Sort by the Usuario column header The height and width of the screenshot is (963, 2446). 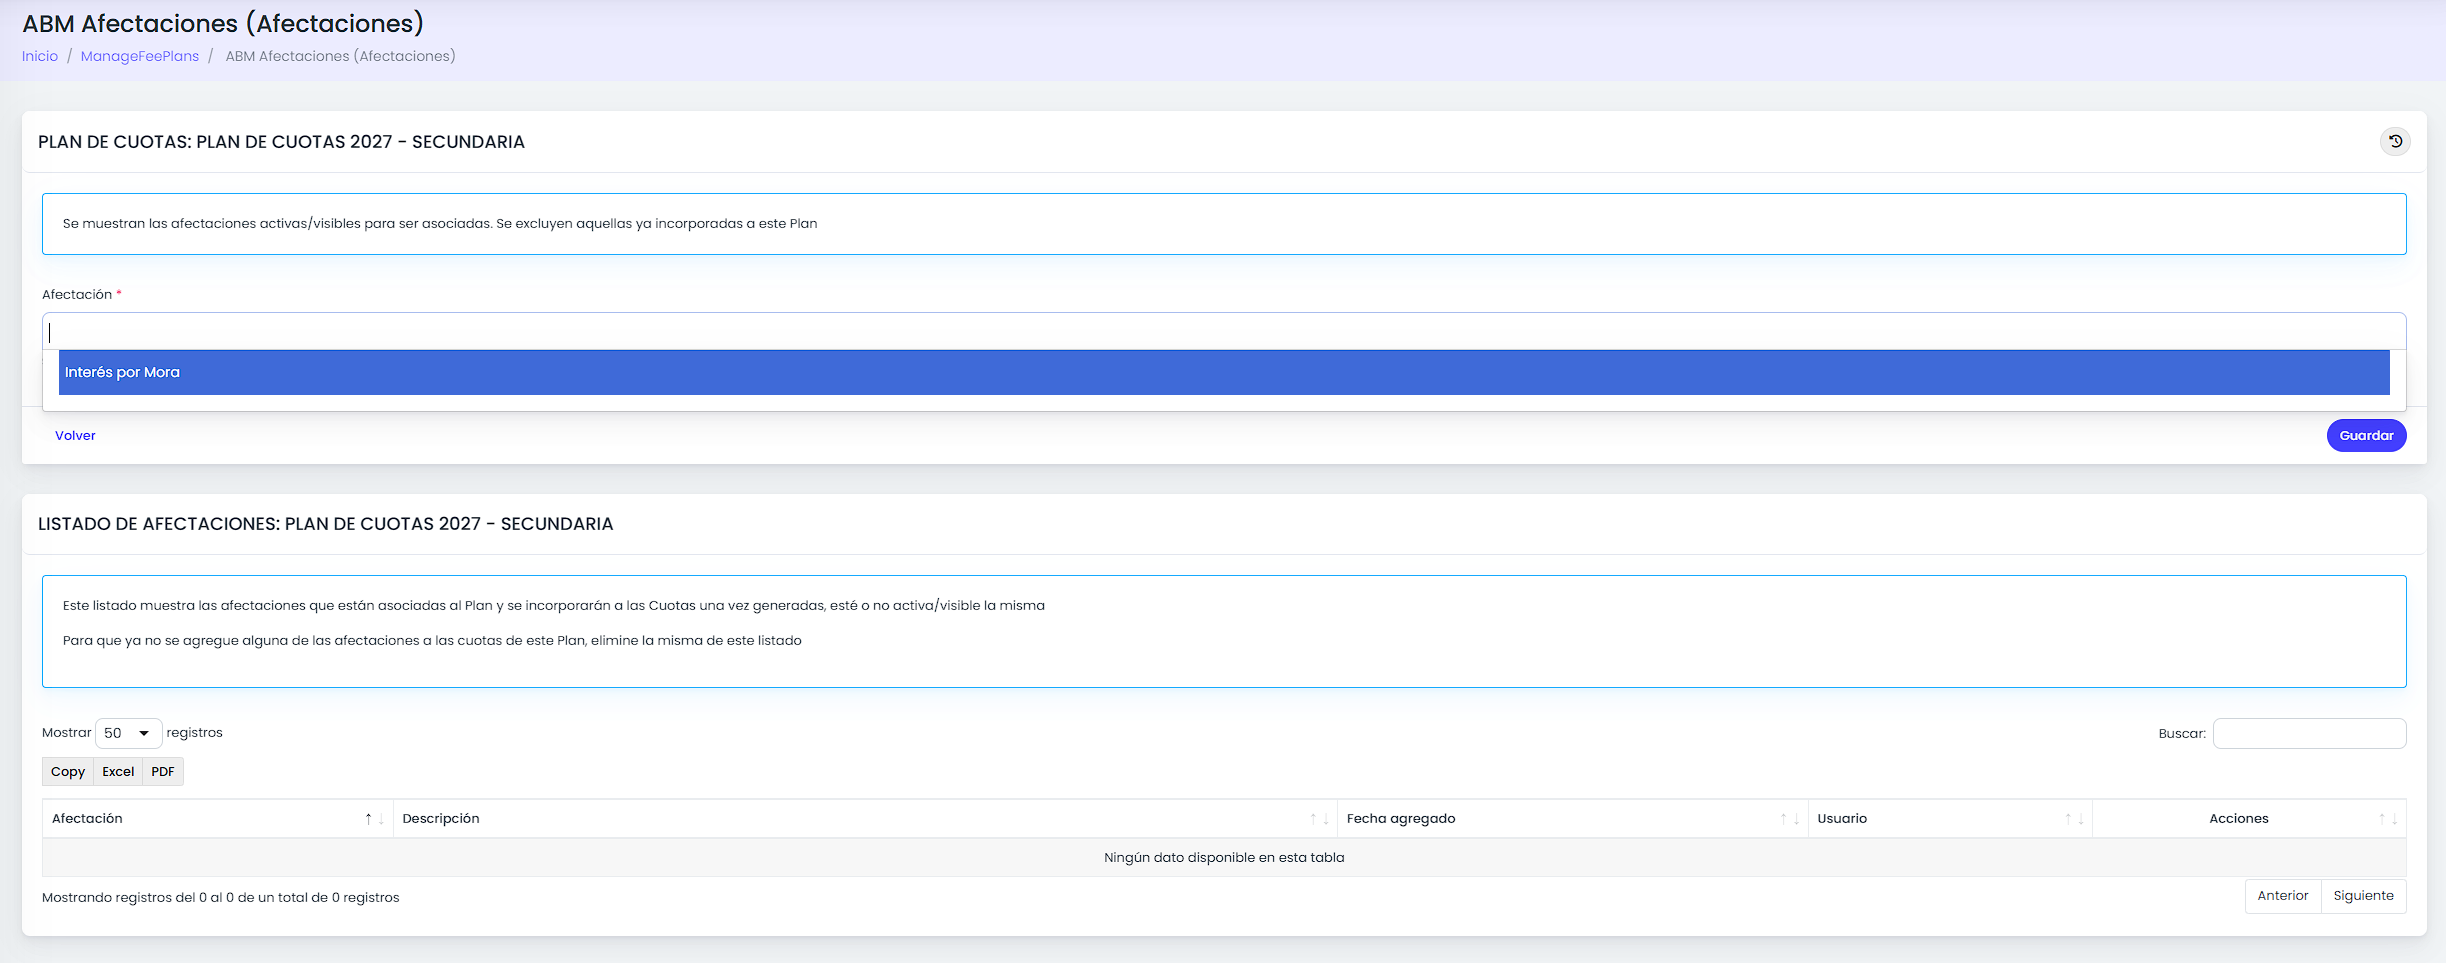[1950, 818]
